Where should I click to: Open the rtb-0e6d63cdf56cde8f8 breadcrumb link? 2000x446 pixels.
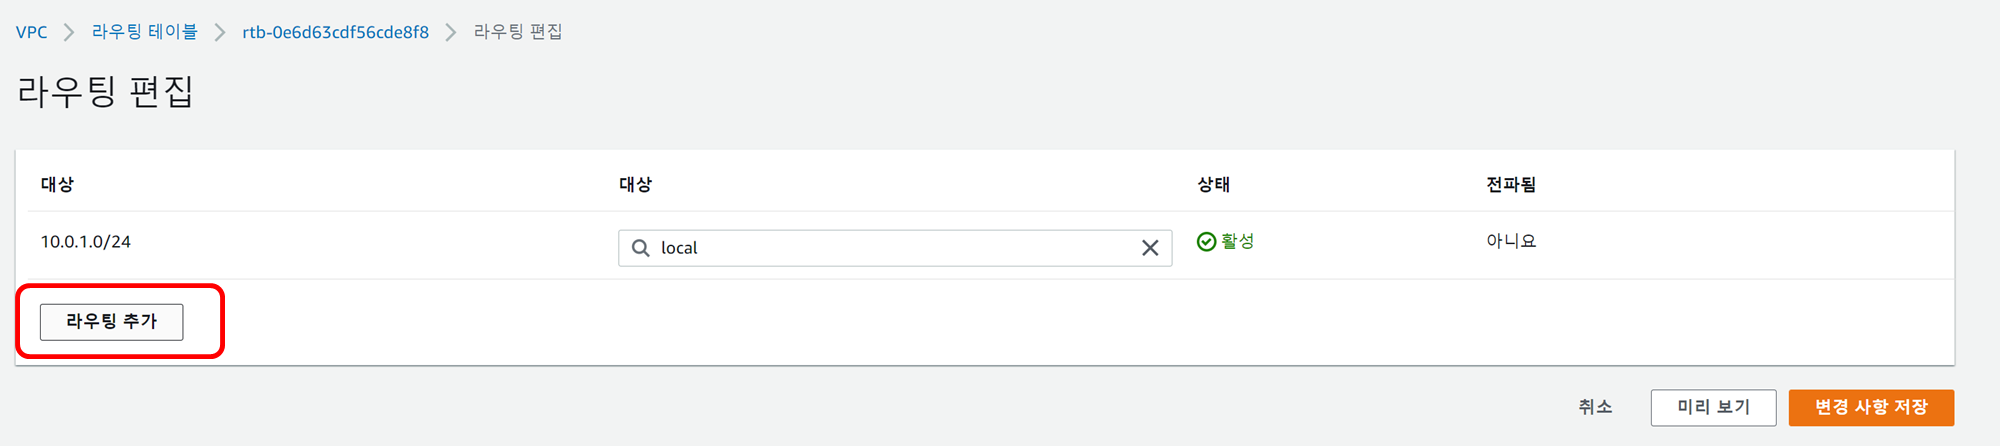point(335,32)
